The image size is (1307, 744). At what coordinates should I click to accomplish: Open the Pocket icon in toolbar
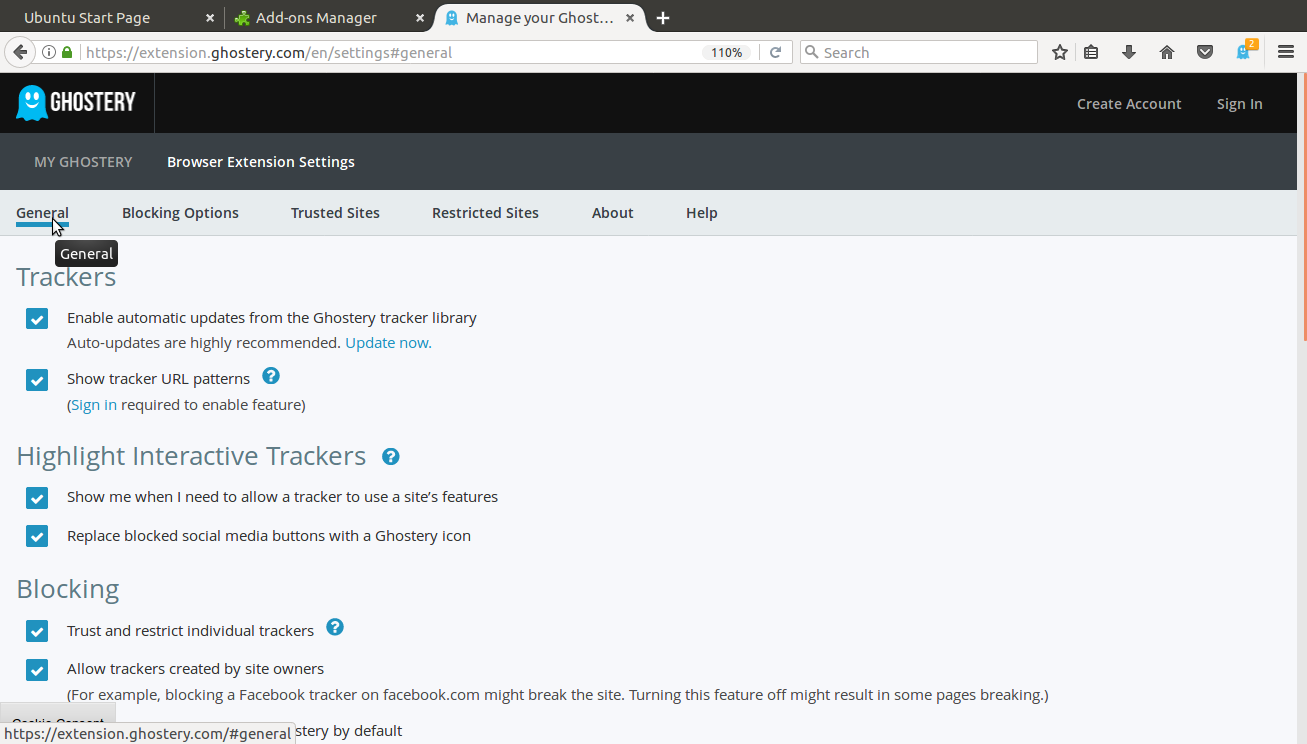1205,52
